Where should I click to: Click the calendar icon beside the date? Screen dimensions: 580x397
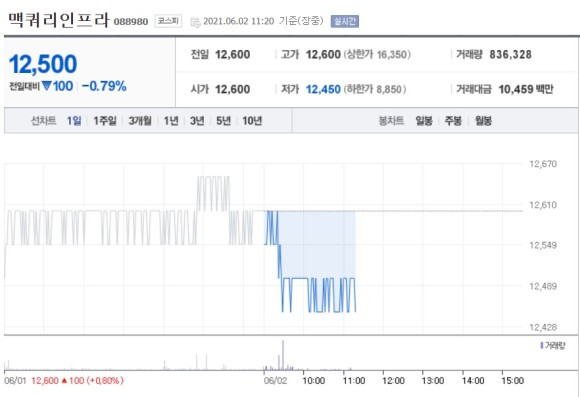(195, 22)
